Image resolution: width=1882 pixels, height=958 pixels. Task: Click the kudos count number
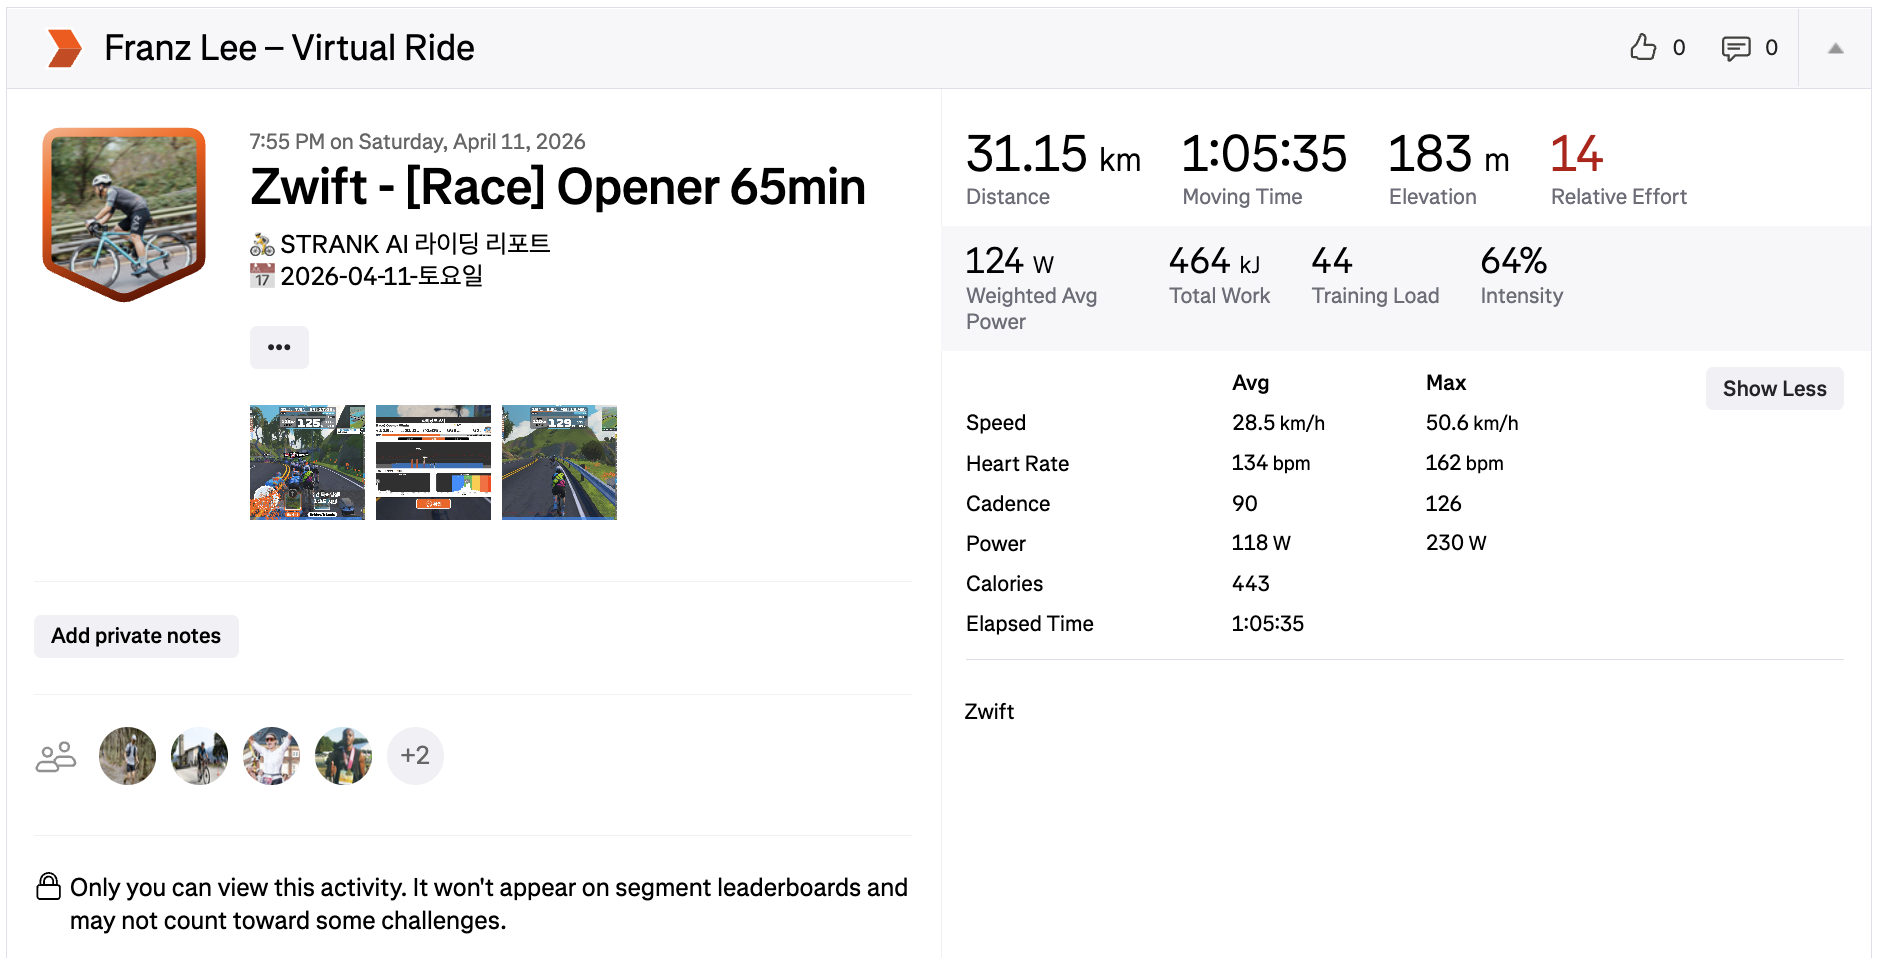click(x=1679, y=48)
